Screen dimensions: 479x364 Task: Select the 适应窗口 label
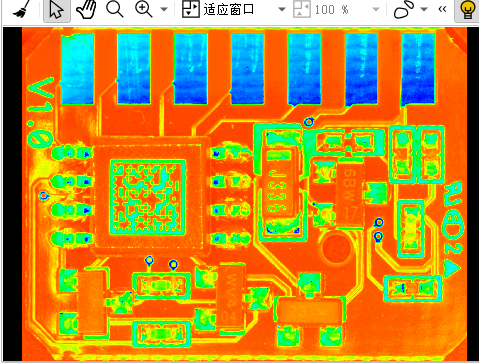tap(229, 10)
